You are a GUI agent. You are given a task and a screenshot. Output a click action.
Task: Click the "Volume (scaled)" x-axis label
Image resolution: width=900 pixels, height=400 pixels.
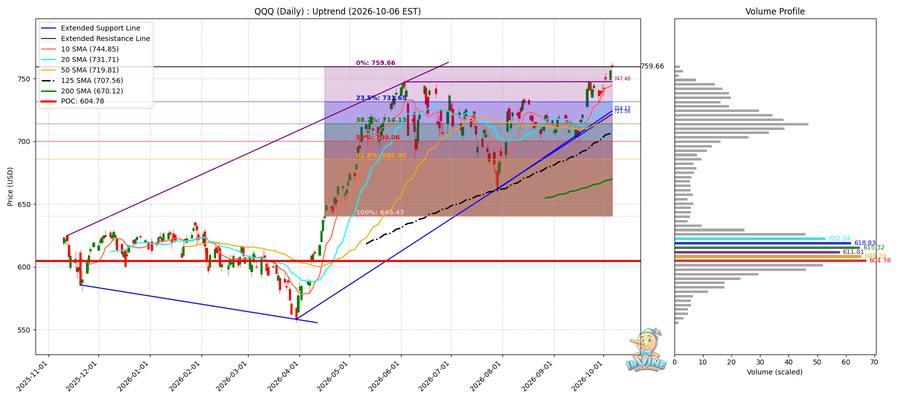[775, 372]
